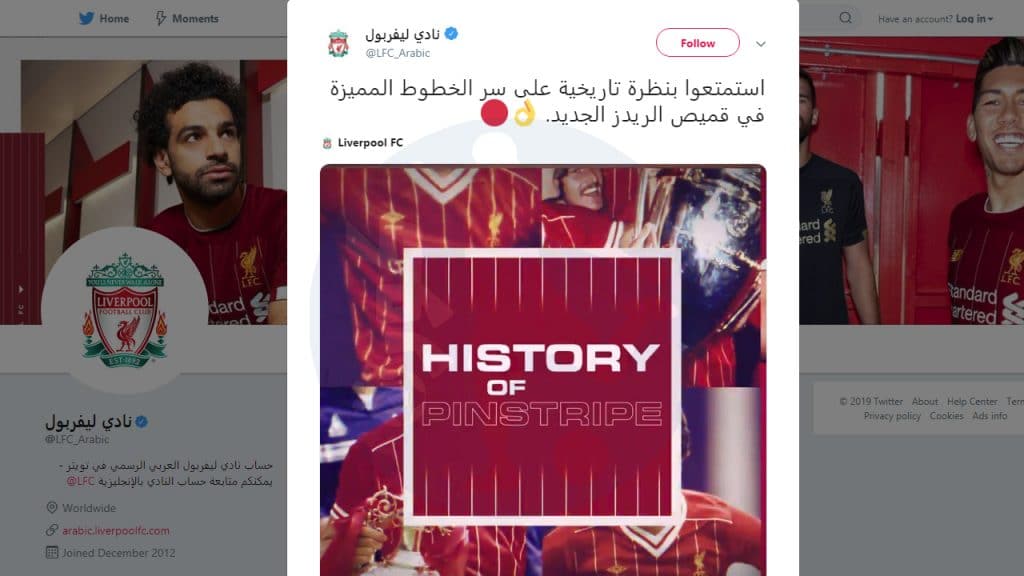Image resolution: width=1024 pixels, height=576 pixels.
Task: Open Moments via the lightning bolt icon
Action: click(161, 18)
